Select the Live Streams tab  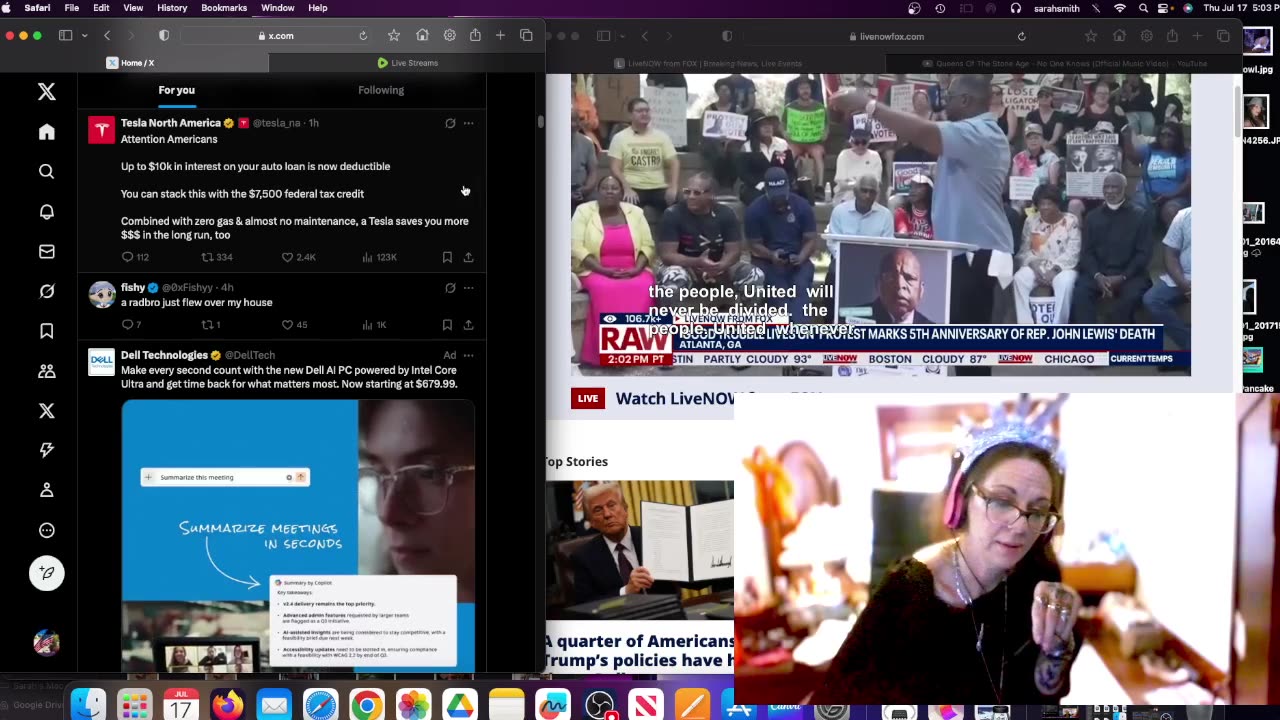pyautogui.click(x=407, y=63)
